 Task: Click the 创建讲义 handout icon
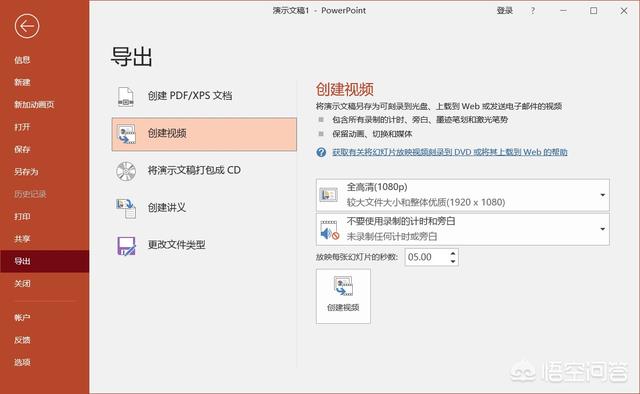(126, 208)
